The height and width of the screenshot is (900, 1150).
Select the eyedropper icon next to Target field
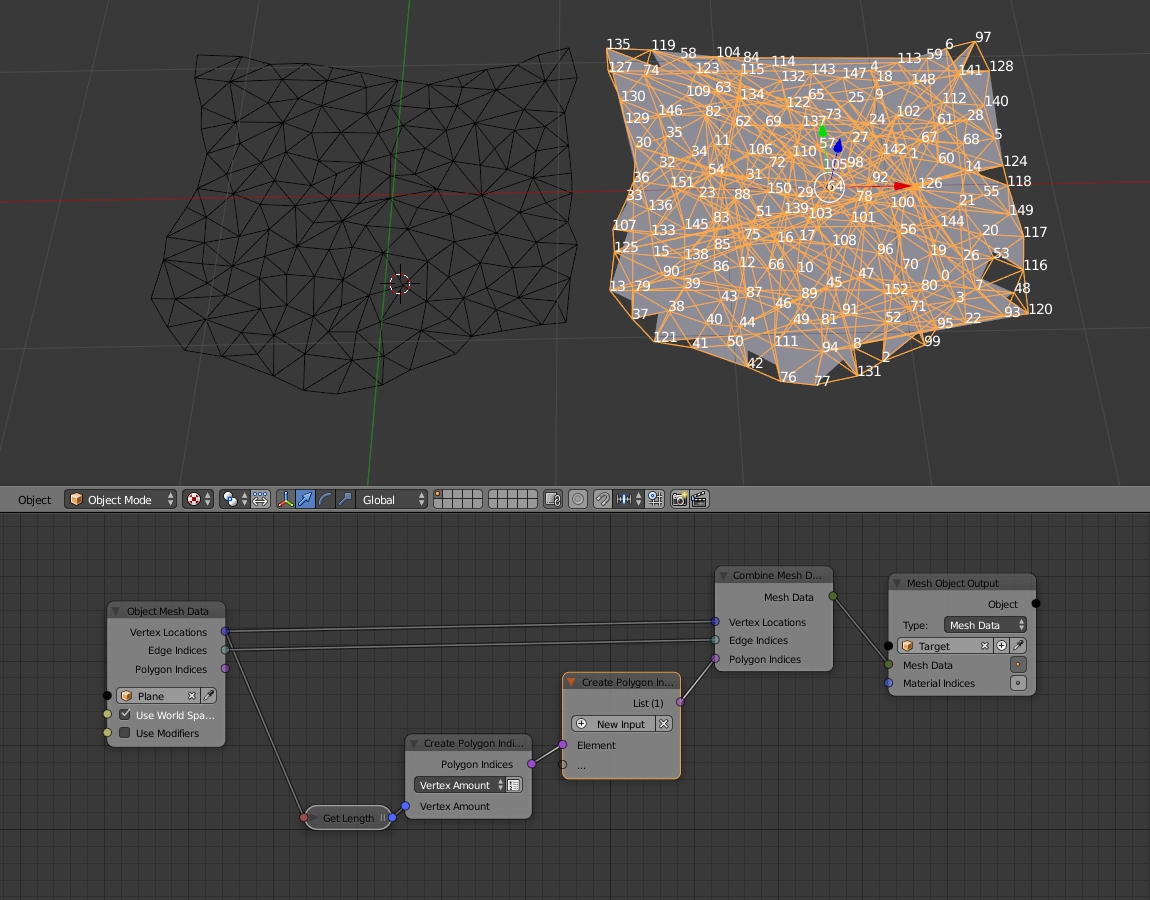[1017, 645]
